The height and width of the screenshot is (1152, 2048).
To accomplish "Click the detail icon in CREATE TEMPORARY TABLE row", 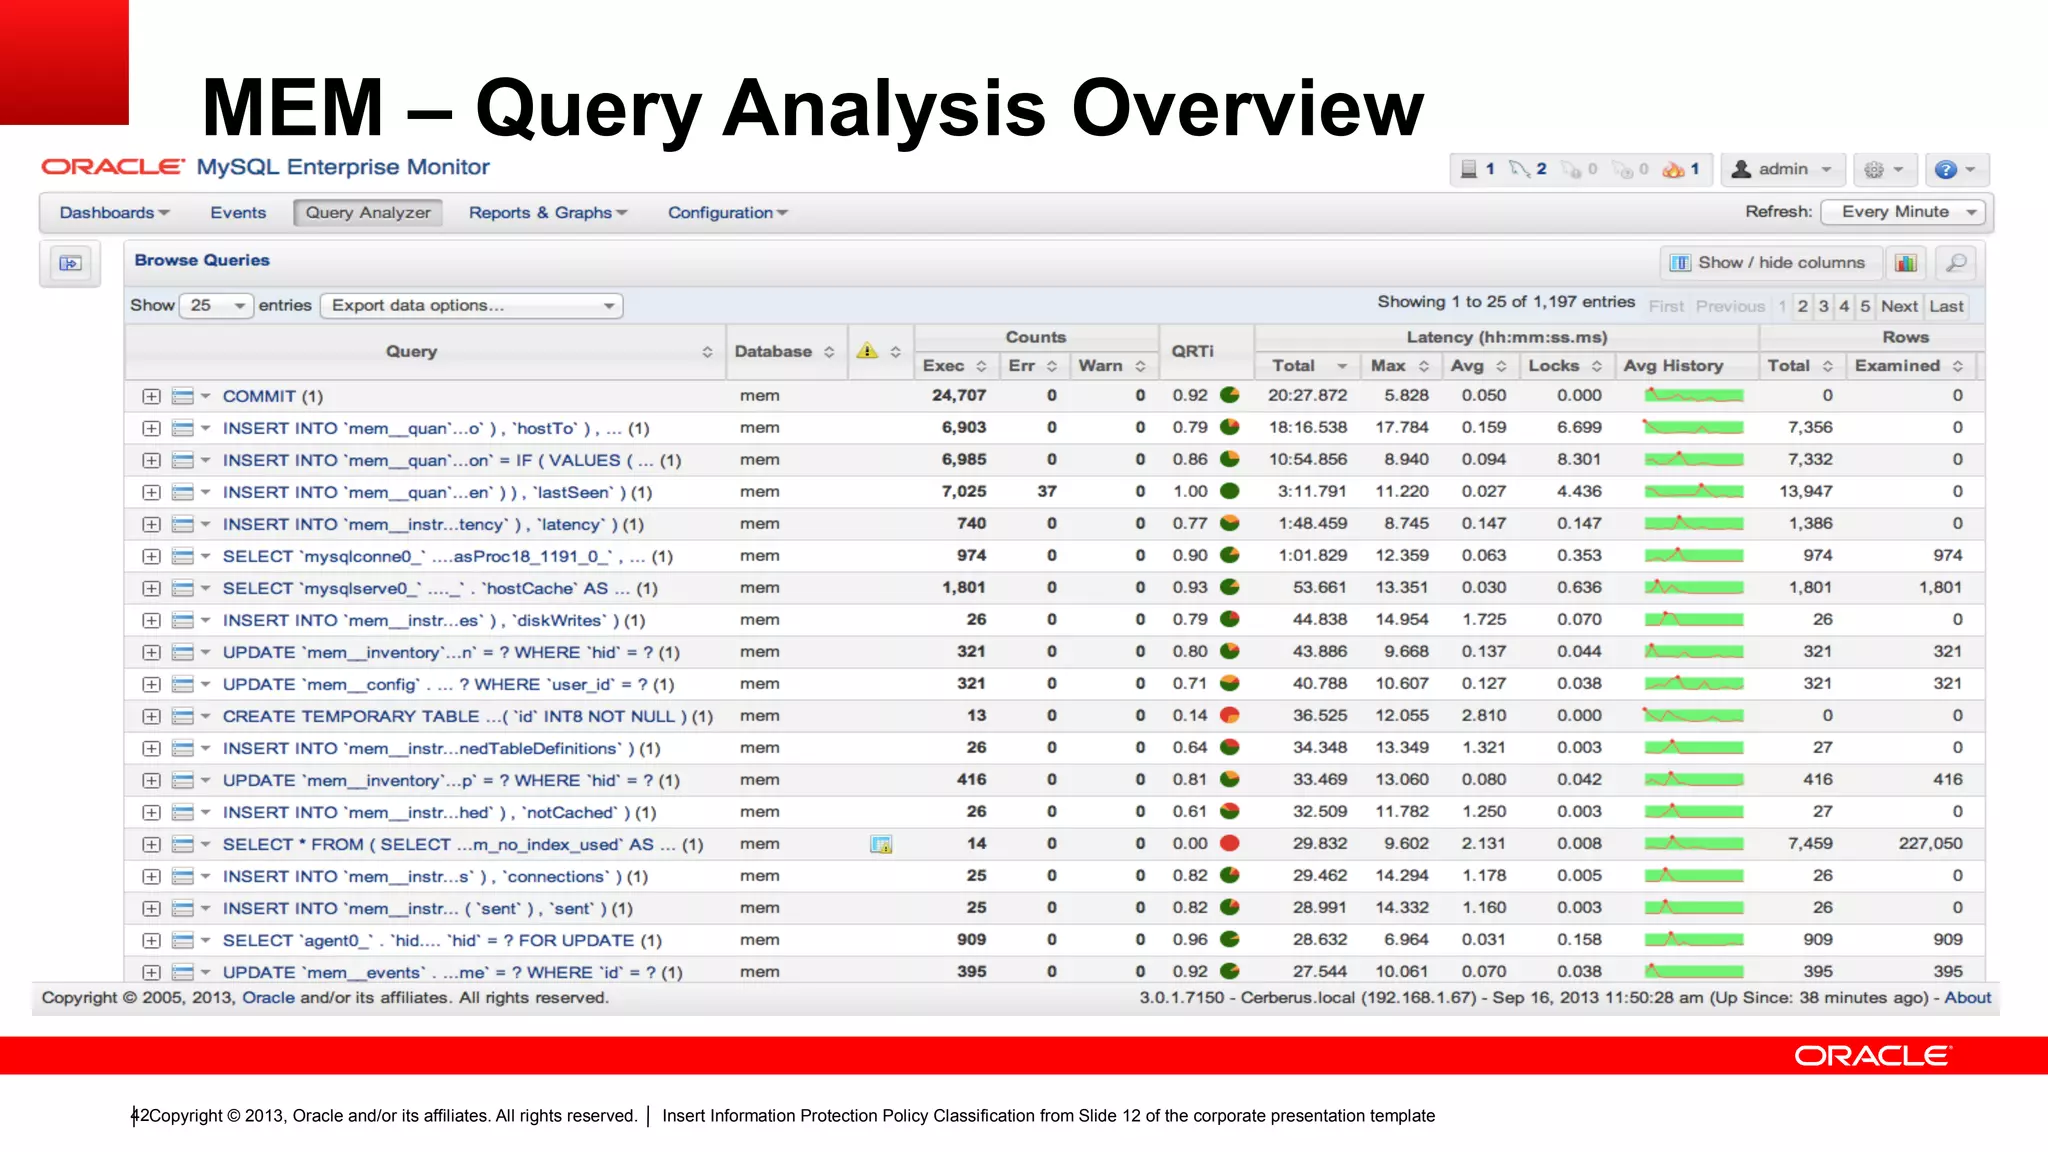I will point(183,717).
